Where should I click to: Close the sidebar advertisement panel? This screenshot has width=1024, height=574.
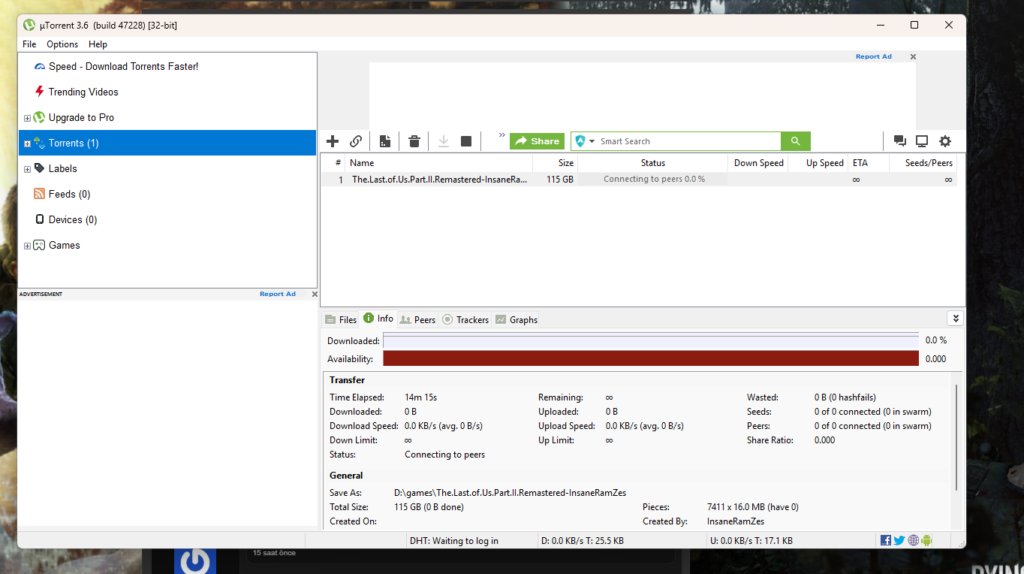[x=314, y=295]
